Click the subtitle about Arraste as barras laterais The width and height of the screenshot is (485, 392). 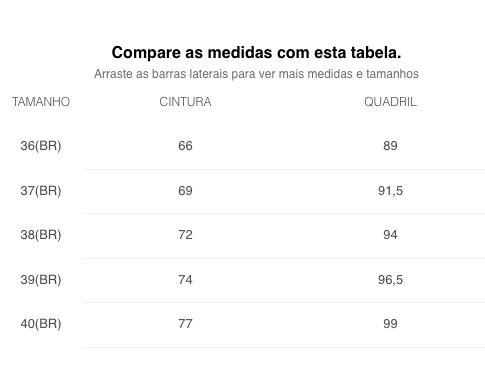[256, 74]
